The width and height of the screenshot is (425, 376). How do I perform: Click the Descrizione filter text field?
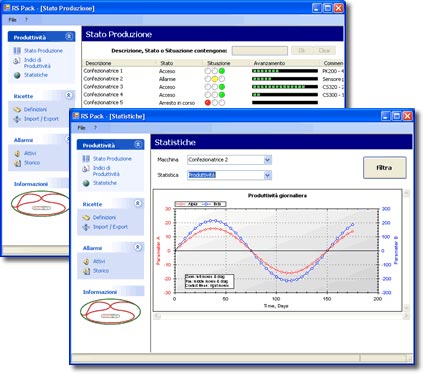click(260, 51)
